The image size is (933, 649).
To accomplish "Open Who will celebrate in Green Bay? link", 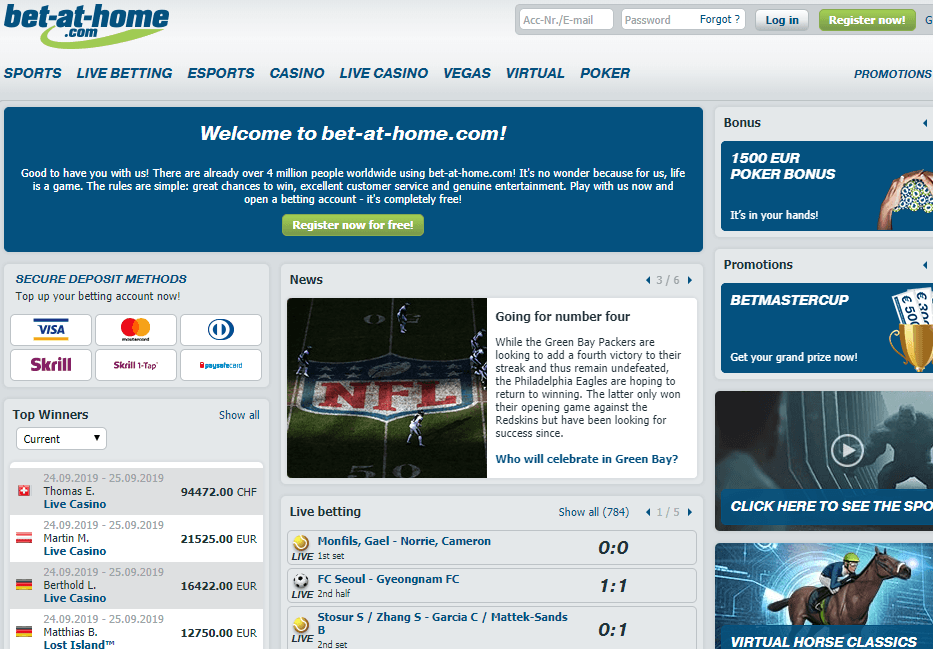I will [587, 459].
